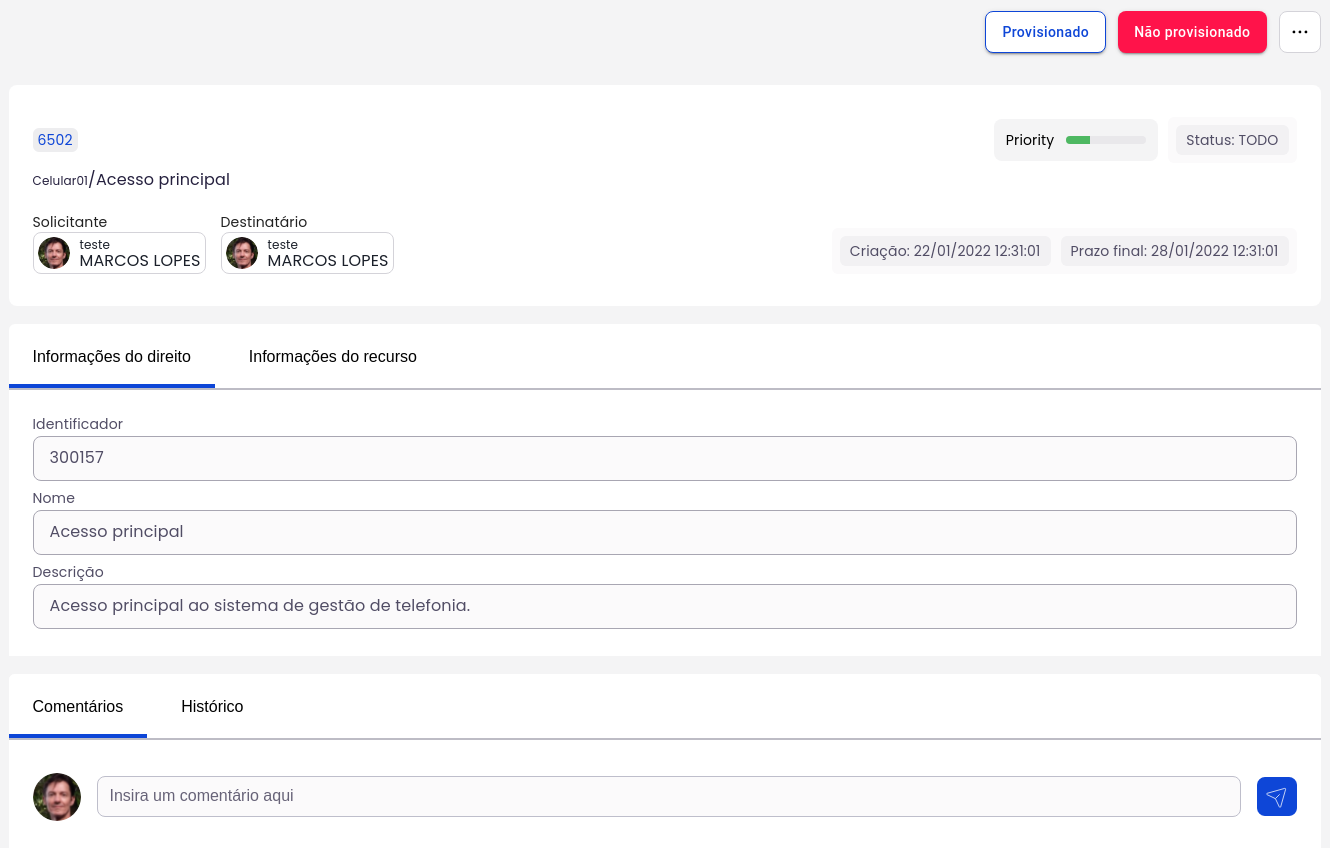Click the Solicitante avatar photo
This screenshot has width=1330, height=848.
54,253
